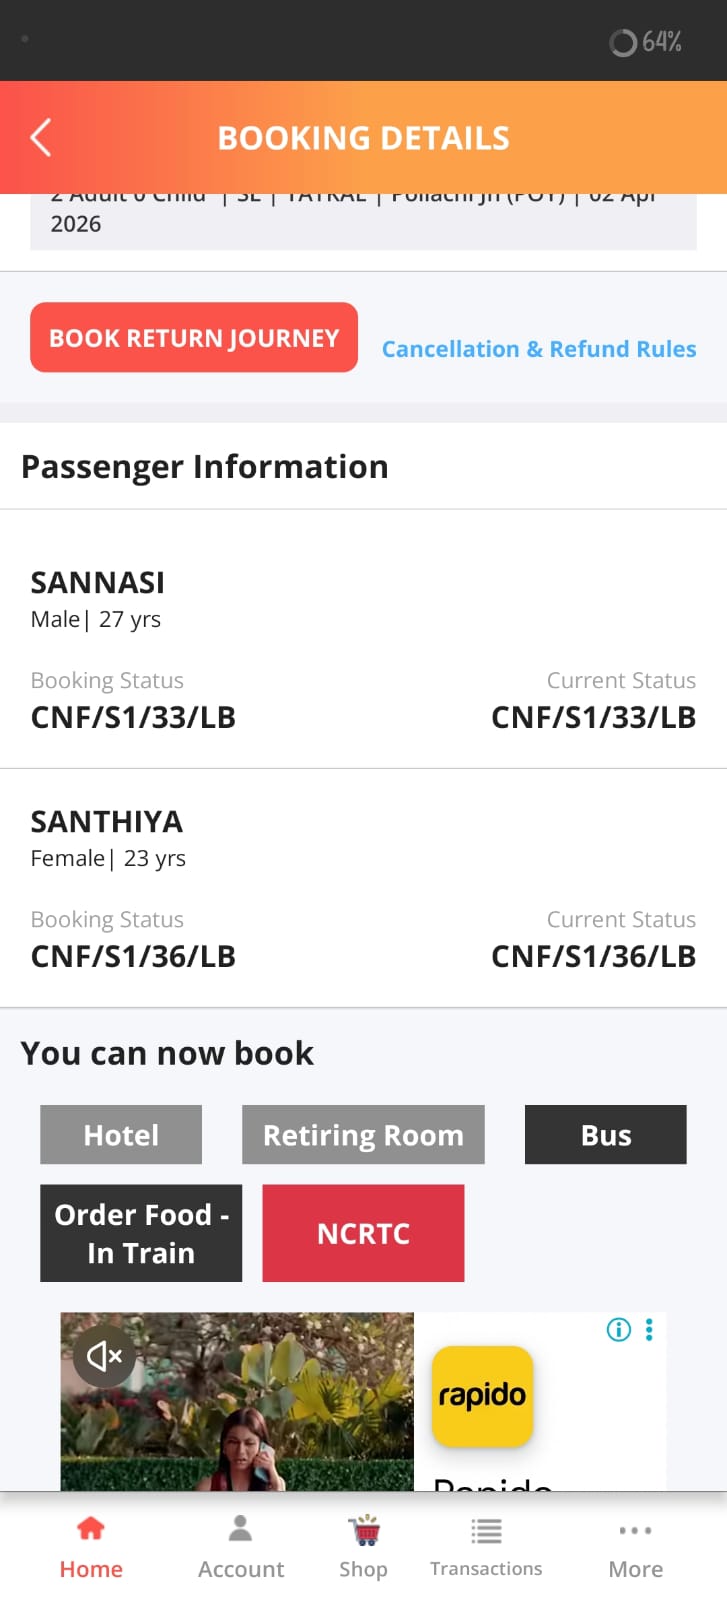Click the ad info icon
This screenshot has width=727, height=1600.
pos(619,1329)
